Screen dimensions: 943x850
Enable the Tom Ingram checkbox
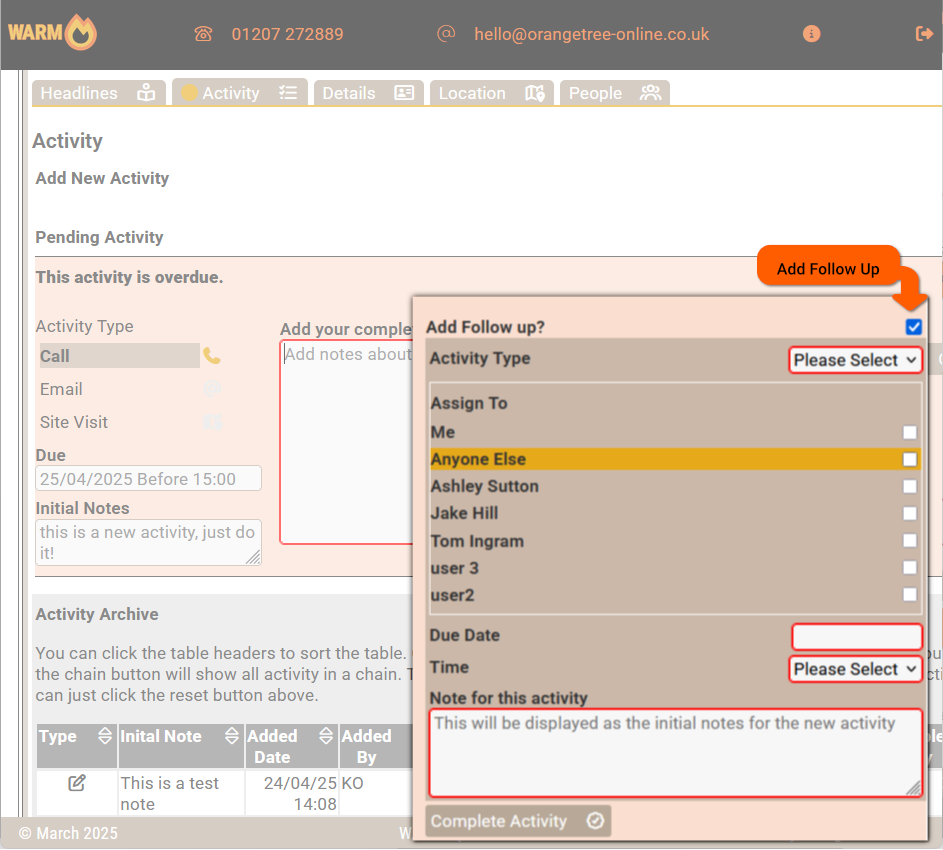coord(909,541)
